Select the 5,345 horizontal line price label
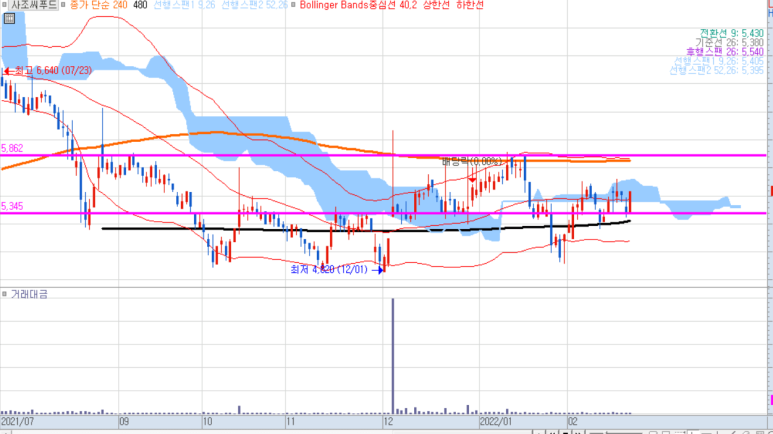Viewport: 773px width, 434px height. click(x=12, y=206)
